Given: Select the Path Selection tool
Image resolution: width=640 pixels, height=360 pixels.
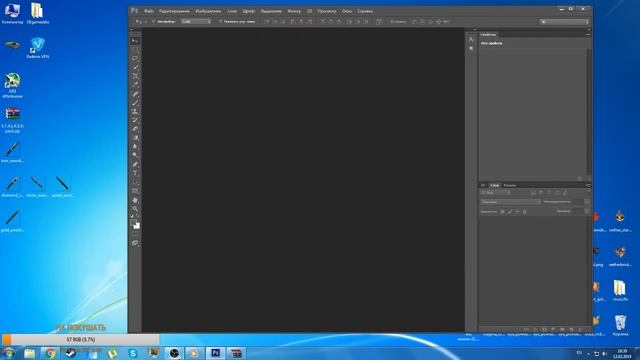Looking at the screenshot, I should (135, 182).
